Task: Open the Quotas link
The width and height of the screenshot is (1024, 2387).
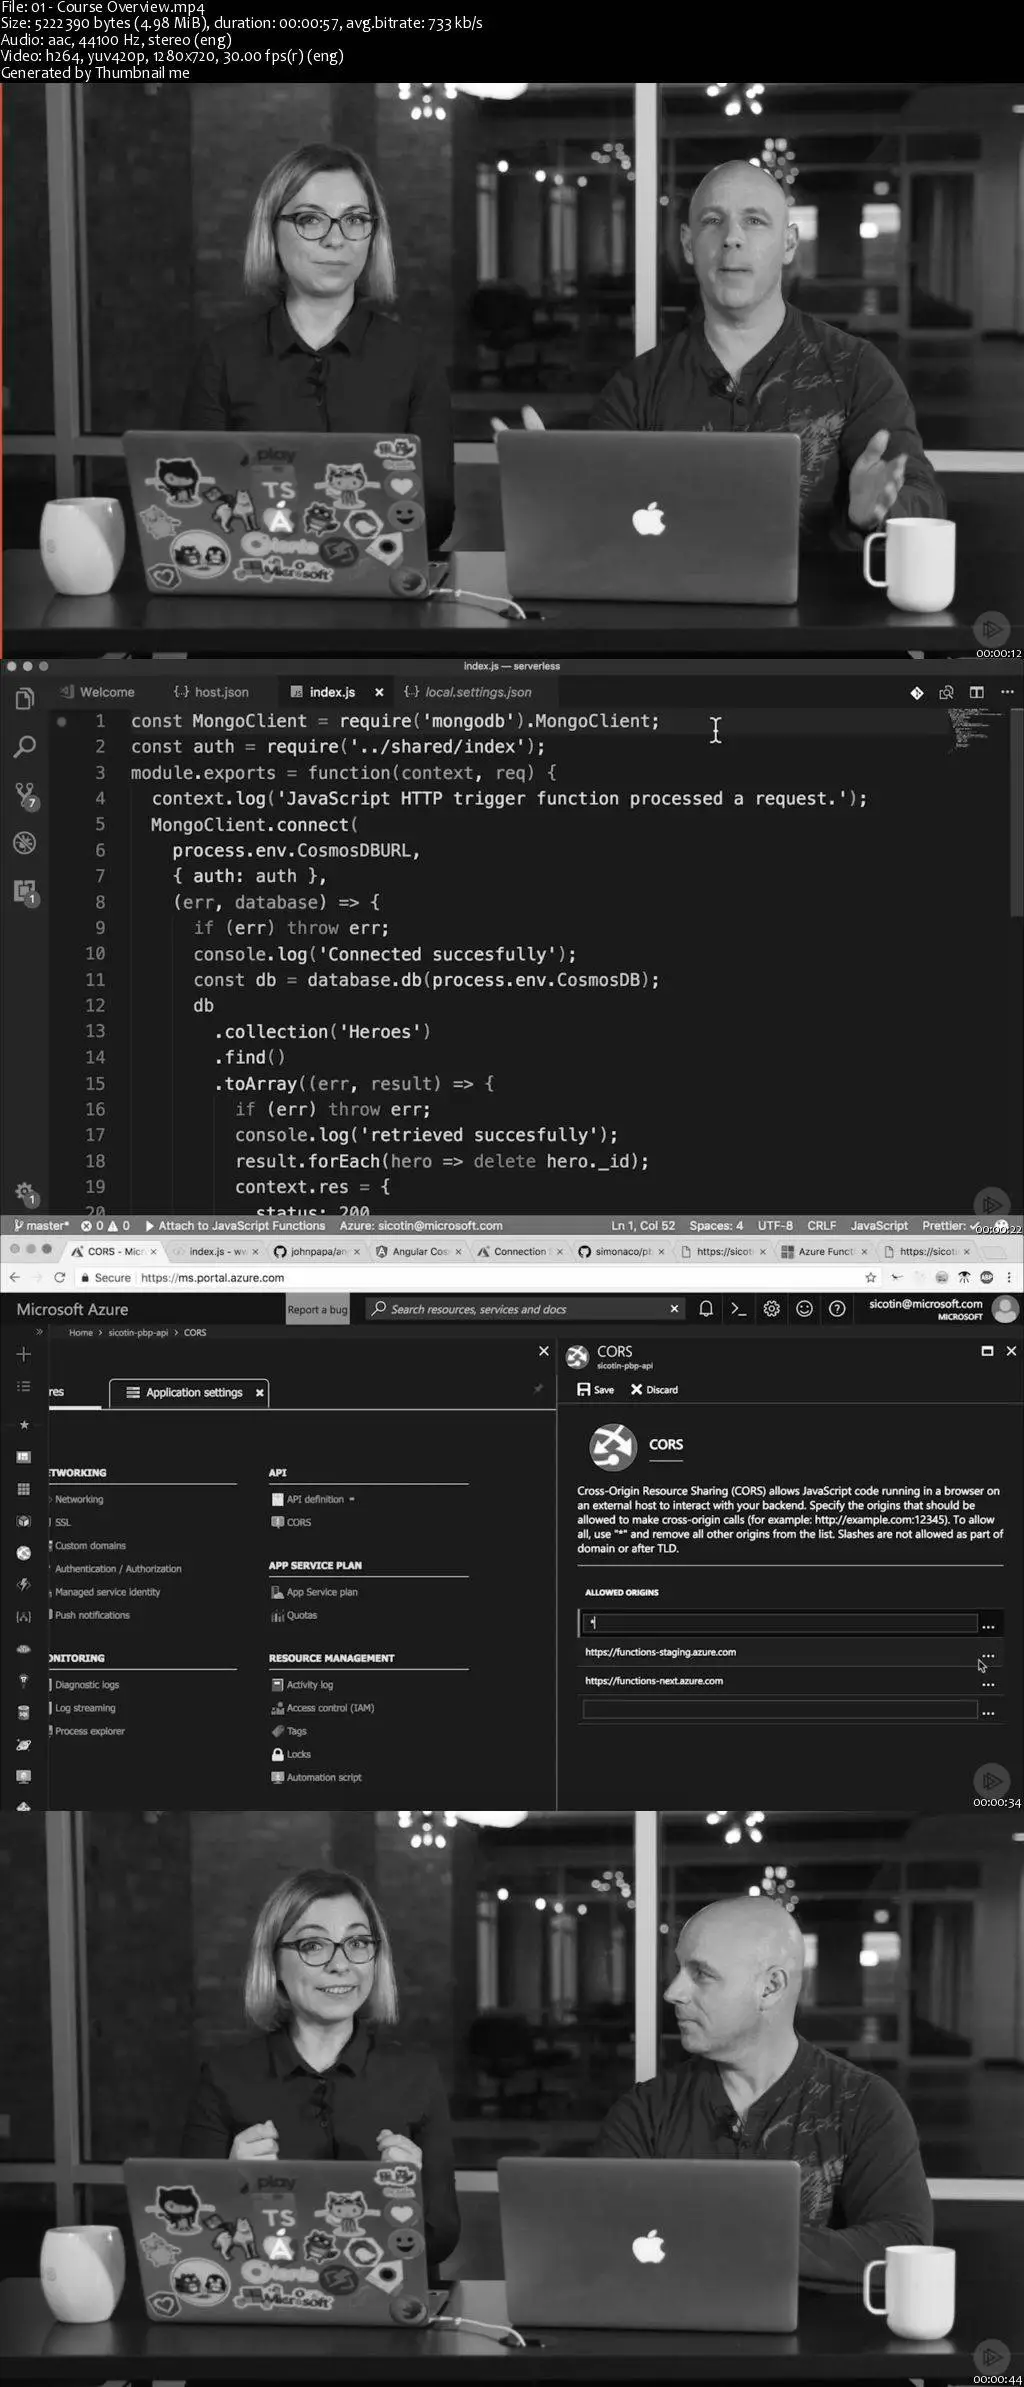Action: pos(294,1615)
